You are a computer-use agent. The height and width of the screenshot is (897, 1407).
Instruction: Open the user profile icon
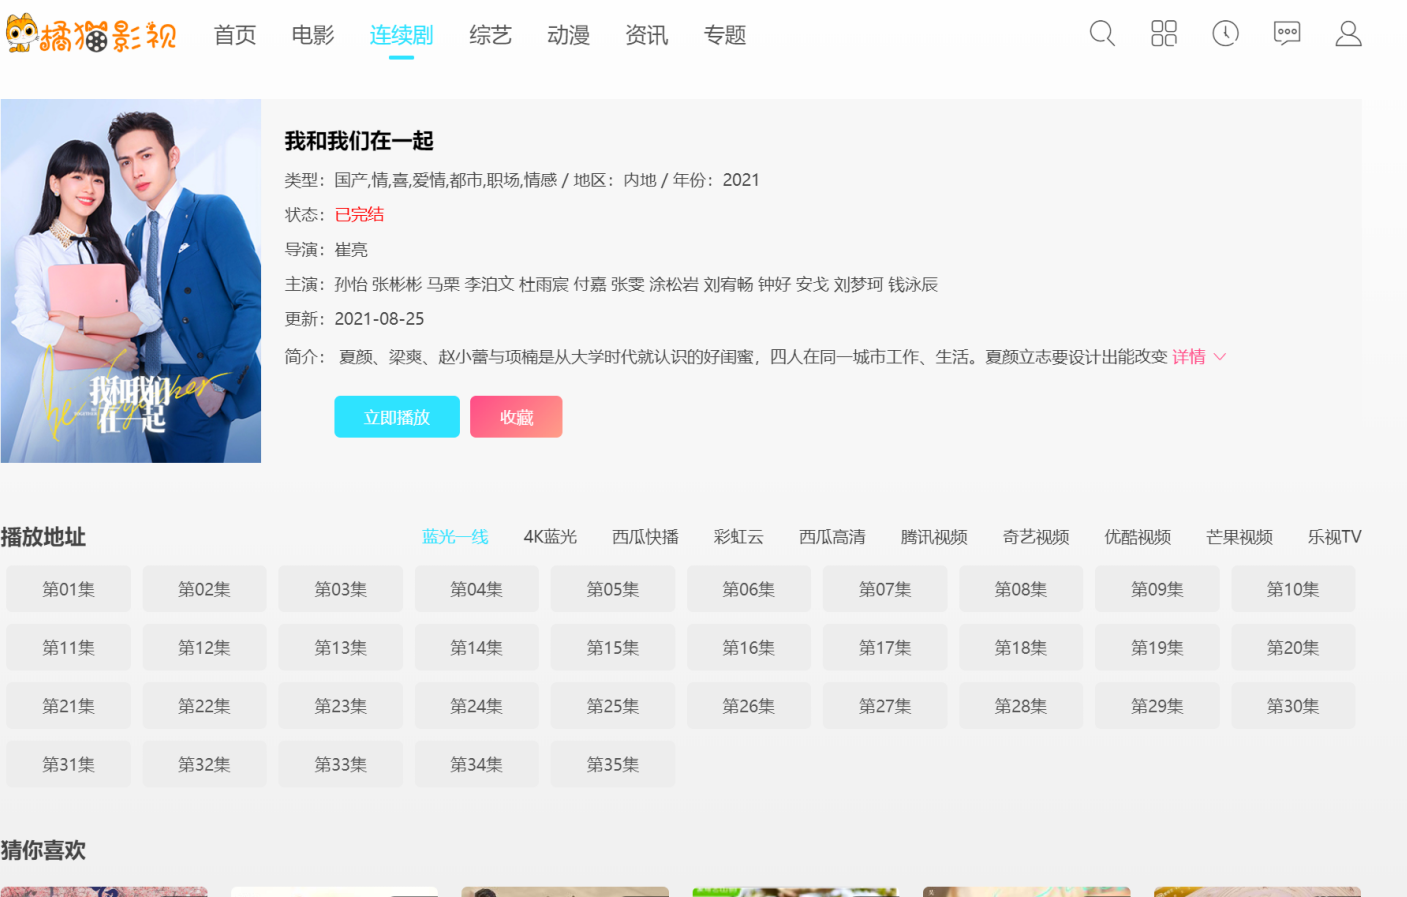tap(1348, 34)
